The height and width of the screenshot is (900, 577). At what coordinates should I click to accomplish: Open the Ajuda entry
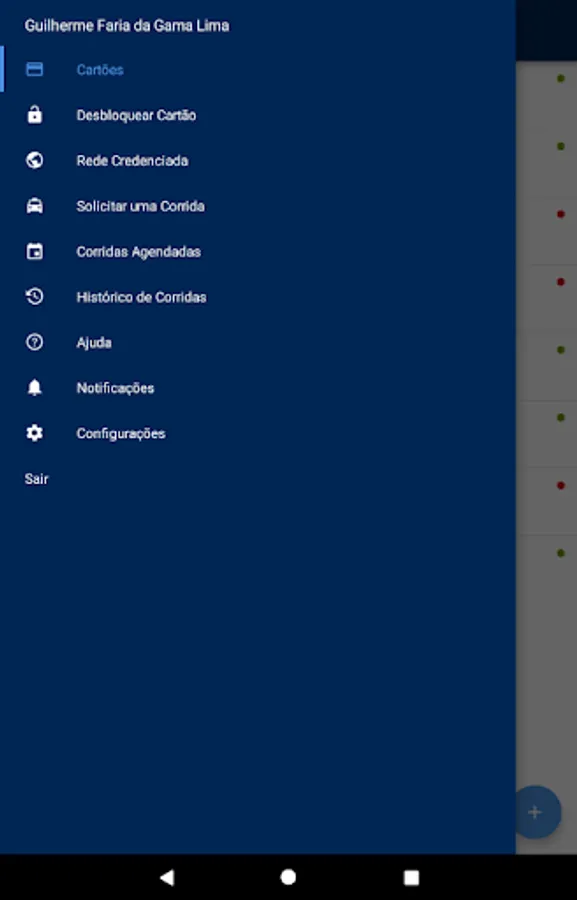(258, 342)
